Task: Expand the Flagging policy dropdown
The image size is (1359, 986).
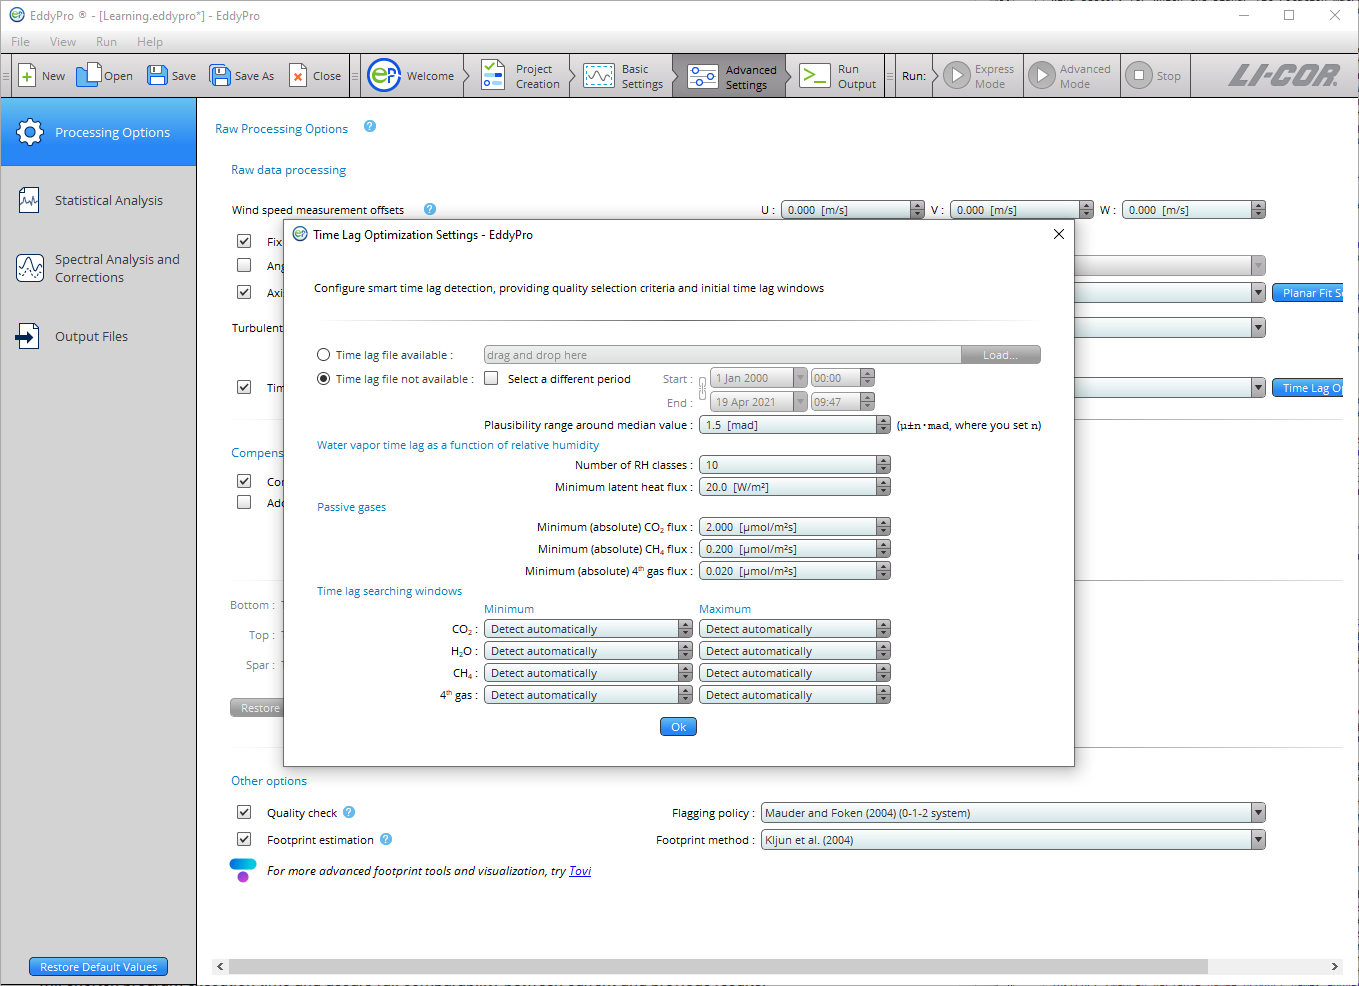Action: 1258,813
